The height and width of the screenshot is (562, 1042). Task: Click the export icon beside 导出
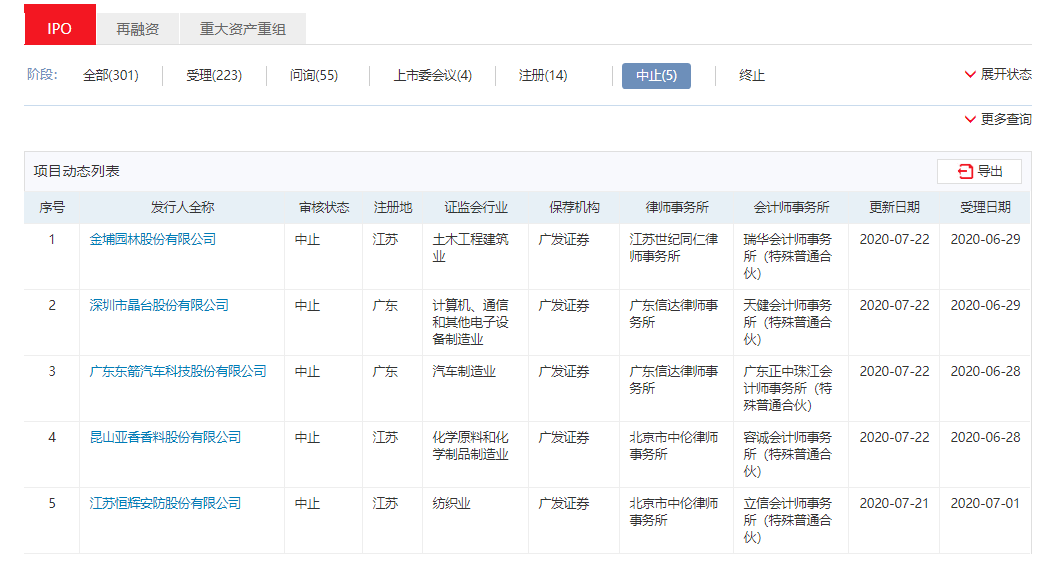965,172
